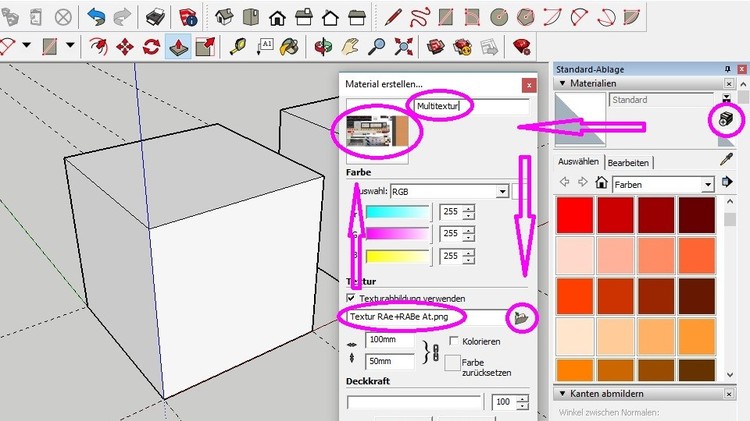Enable the Kolorieren checkbox
The image size is (750, 421).
point(453,341)
